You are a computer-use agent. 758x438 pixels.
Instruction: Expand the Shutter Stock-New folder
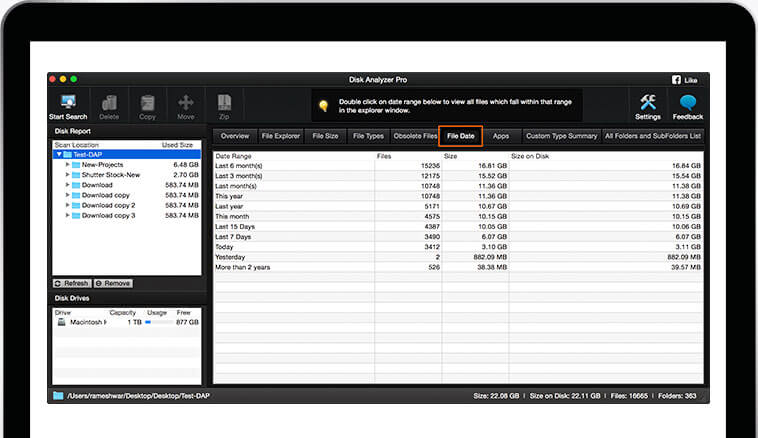point(68,175)
